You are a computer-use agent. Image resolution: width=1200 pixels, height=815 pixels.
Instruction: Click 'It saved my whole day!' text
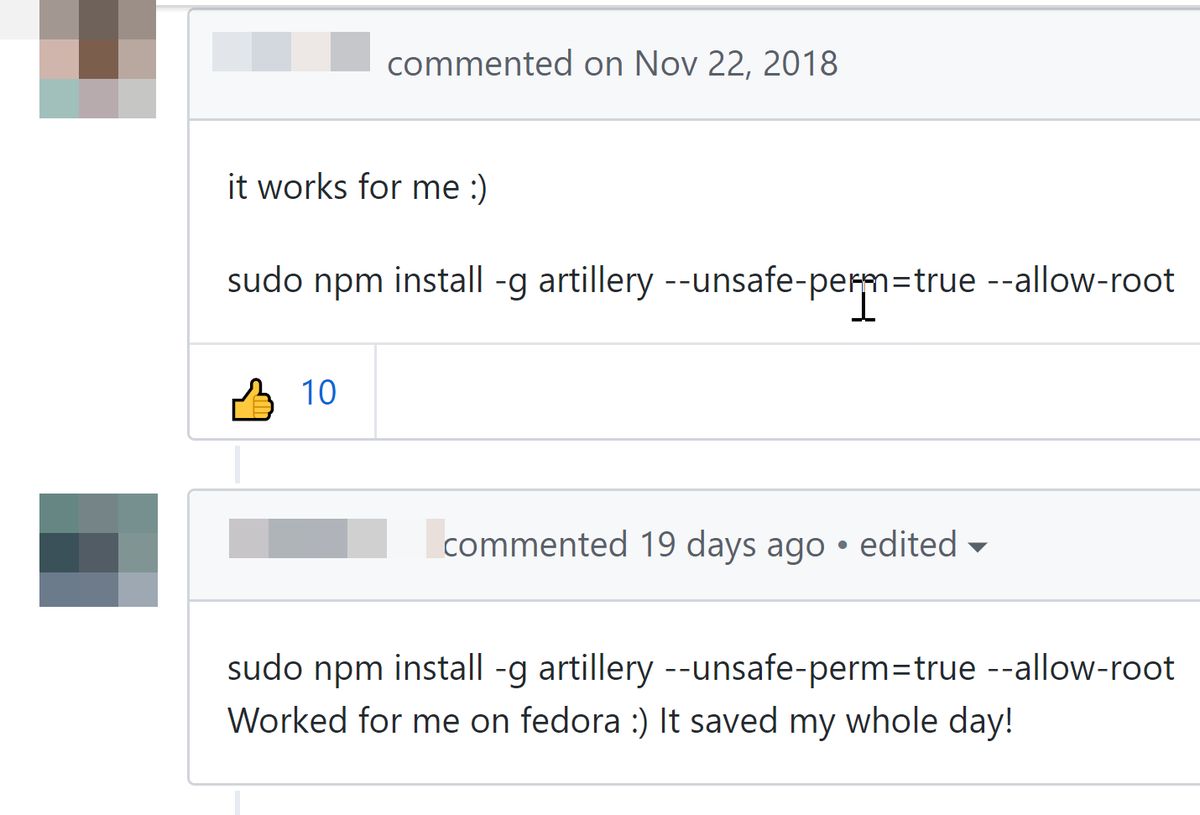(836, 721)
